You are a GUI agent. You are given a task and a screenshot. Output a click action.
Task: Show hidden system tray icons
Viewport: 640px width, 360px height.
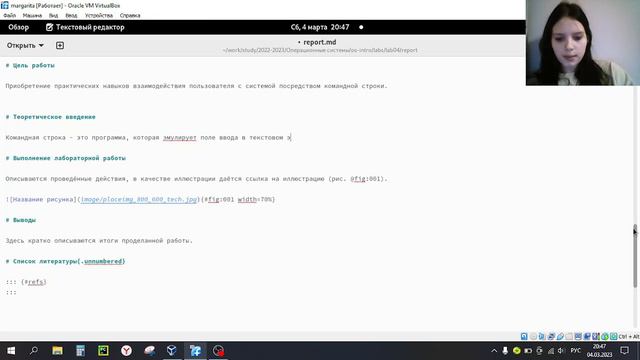coord(494,351)
